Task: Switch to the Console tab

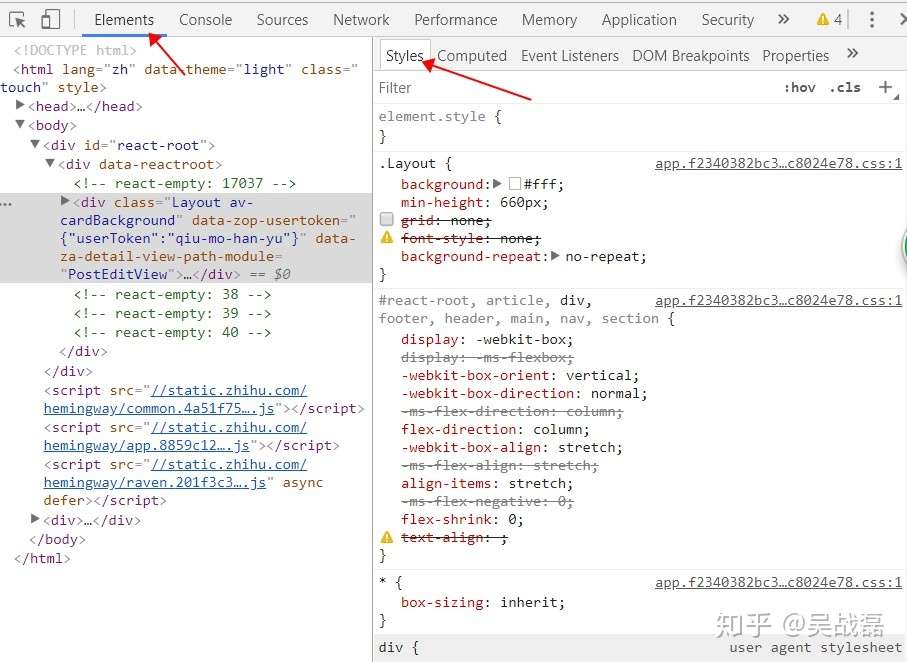Action: 205,20
